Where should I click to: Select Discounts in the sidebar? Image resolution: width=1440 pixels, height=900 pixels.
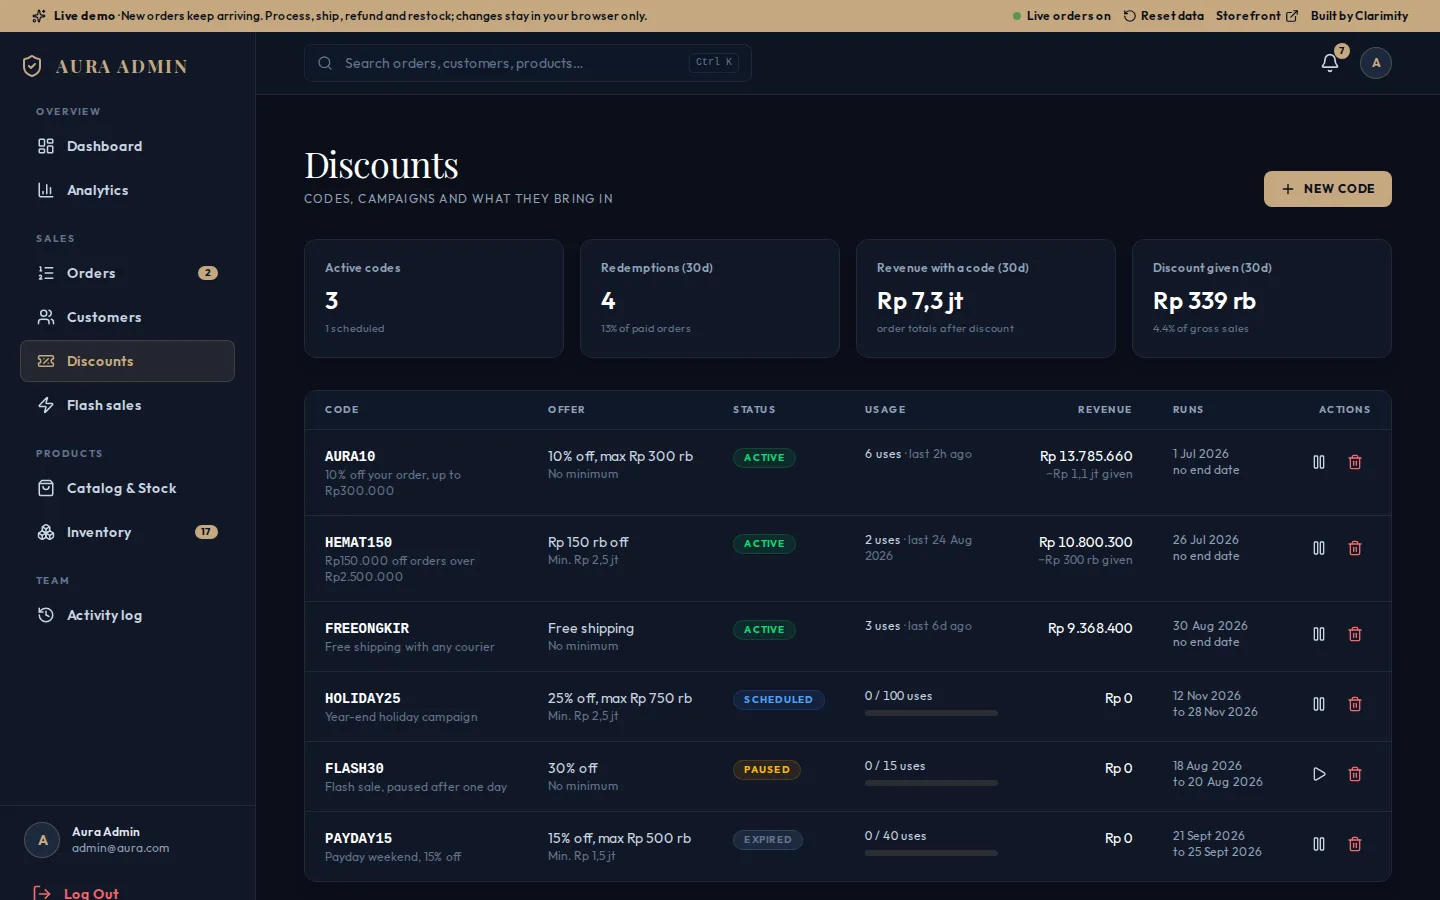tap(127, 361)
